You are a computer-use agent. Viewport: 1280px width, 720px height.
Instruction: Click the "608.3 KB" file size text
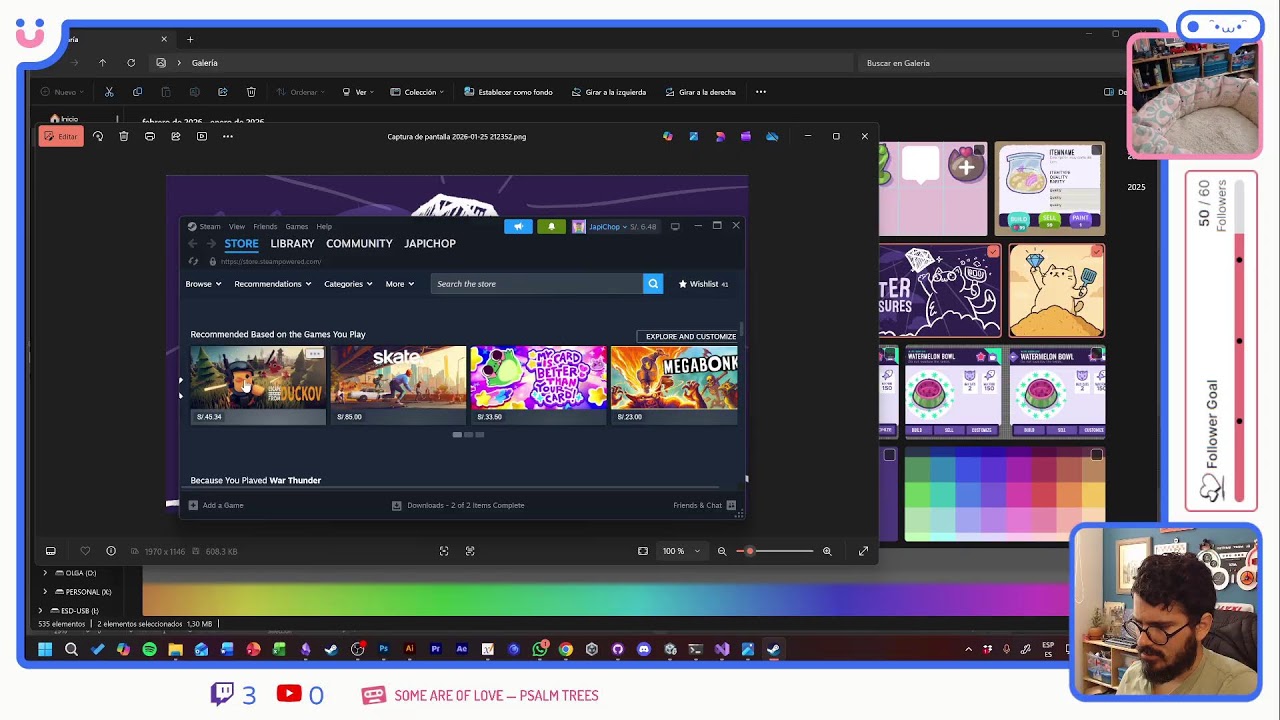point(221,551)
